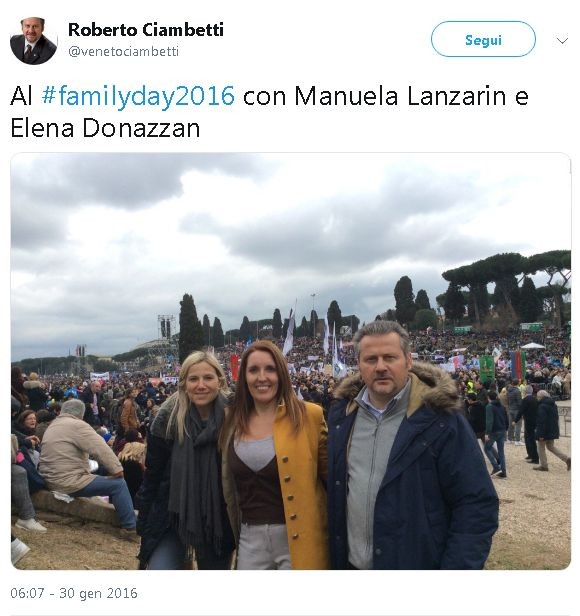The image size is (580, 616).
Task: Click the woman in yellow coat in photo
Action: tap(275, 456)
